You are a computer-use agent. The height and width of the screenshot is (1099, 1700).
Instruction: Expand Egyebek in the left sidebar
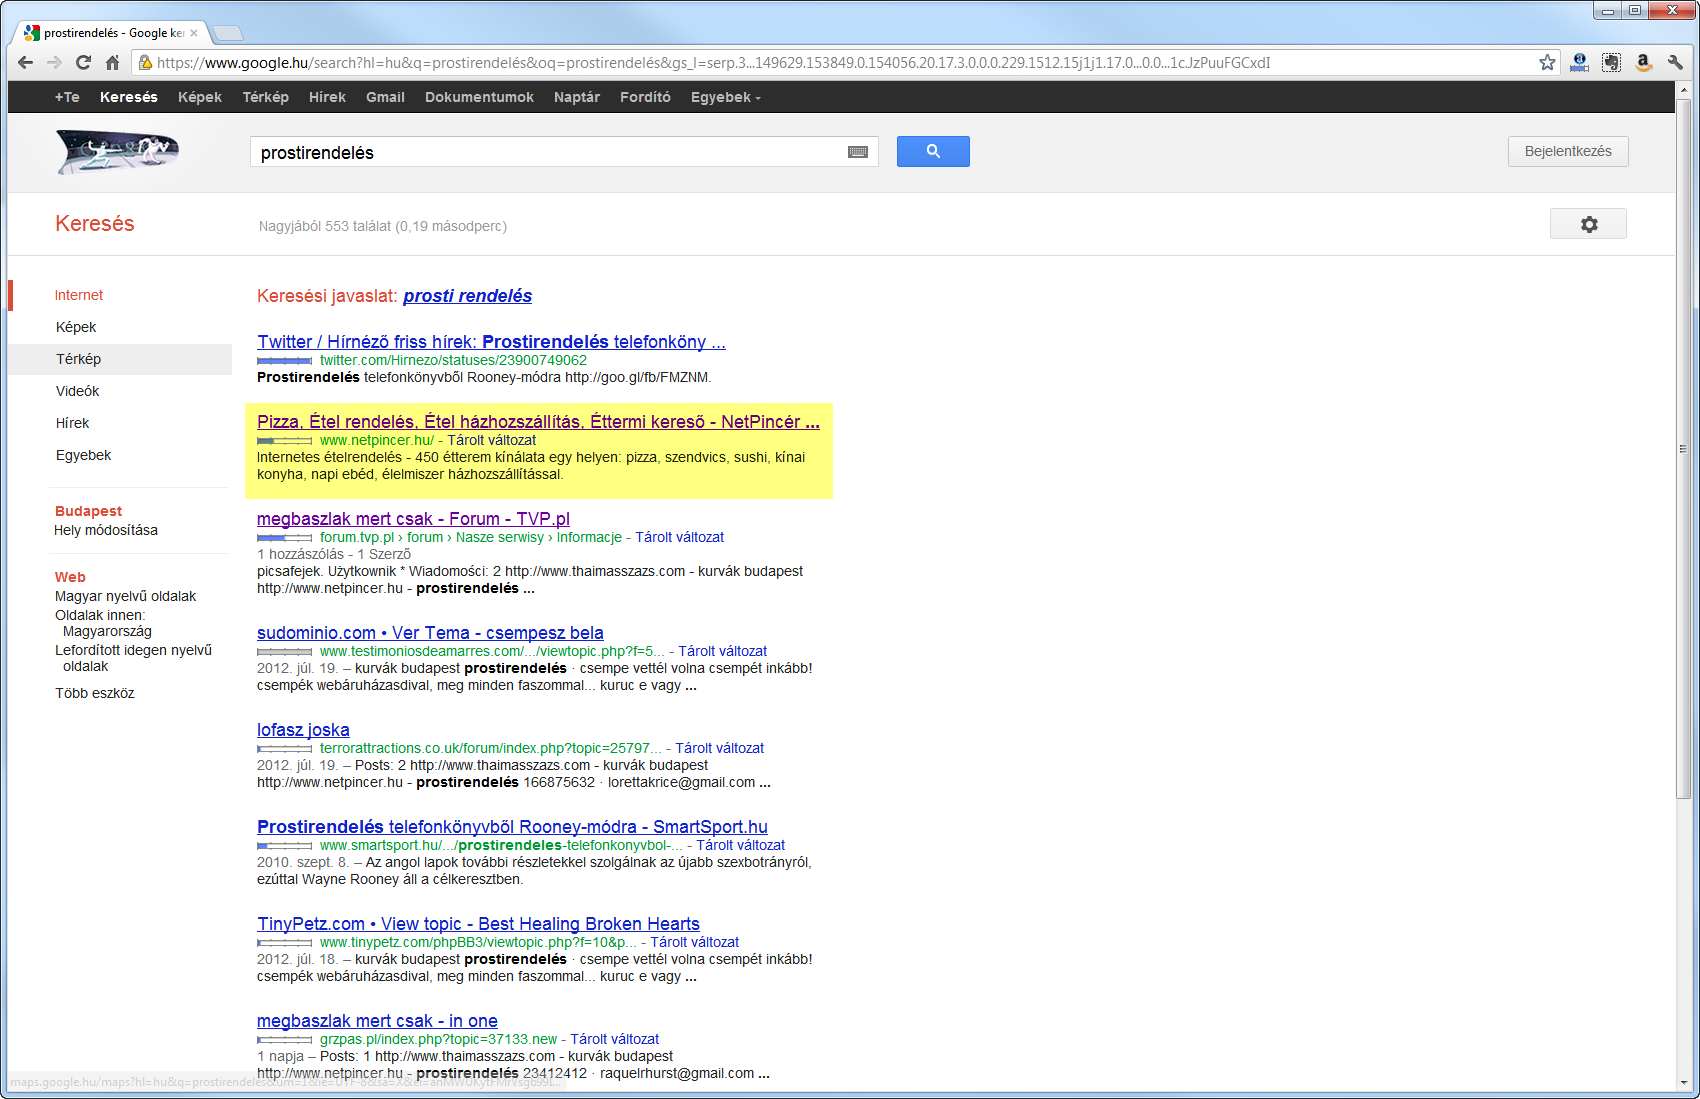(83, 455)
